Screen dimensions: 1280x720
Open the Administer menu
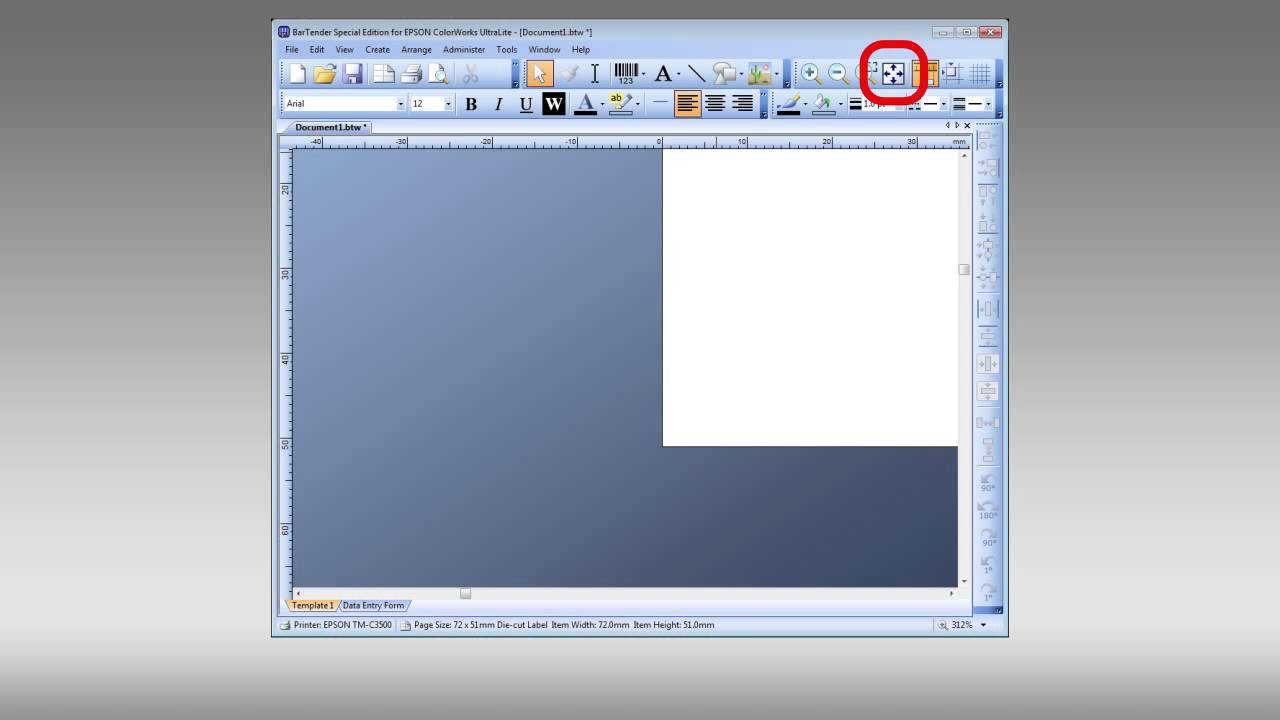[464, 49]
